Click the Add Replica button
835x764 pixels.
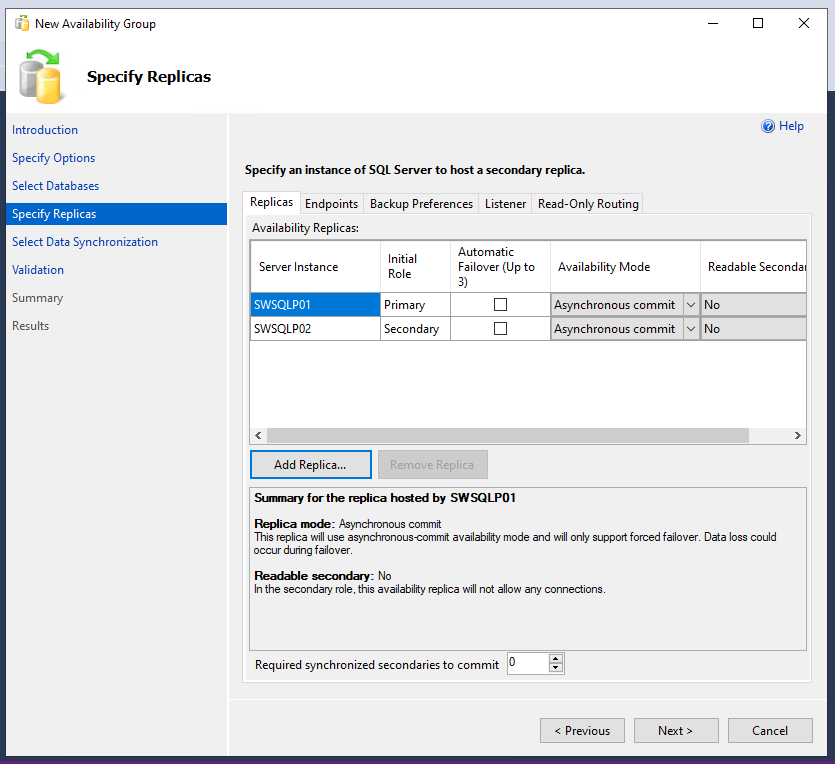tap(310, 465)
